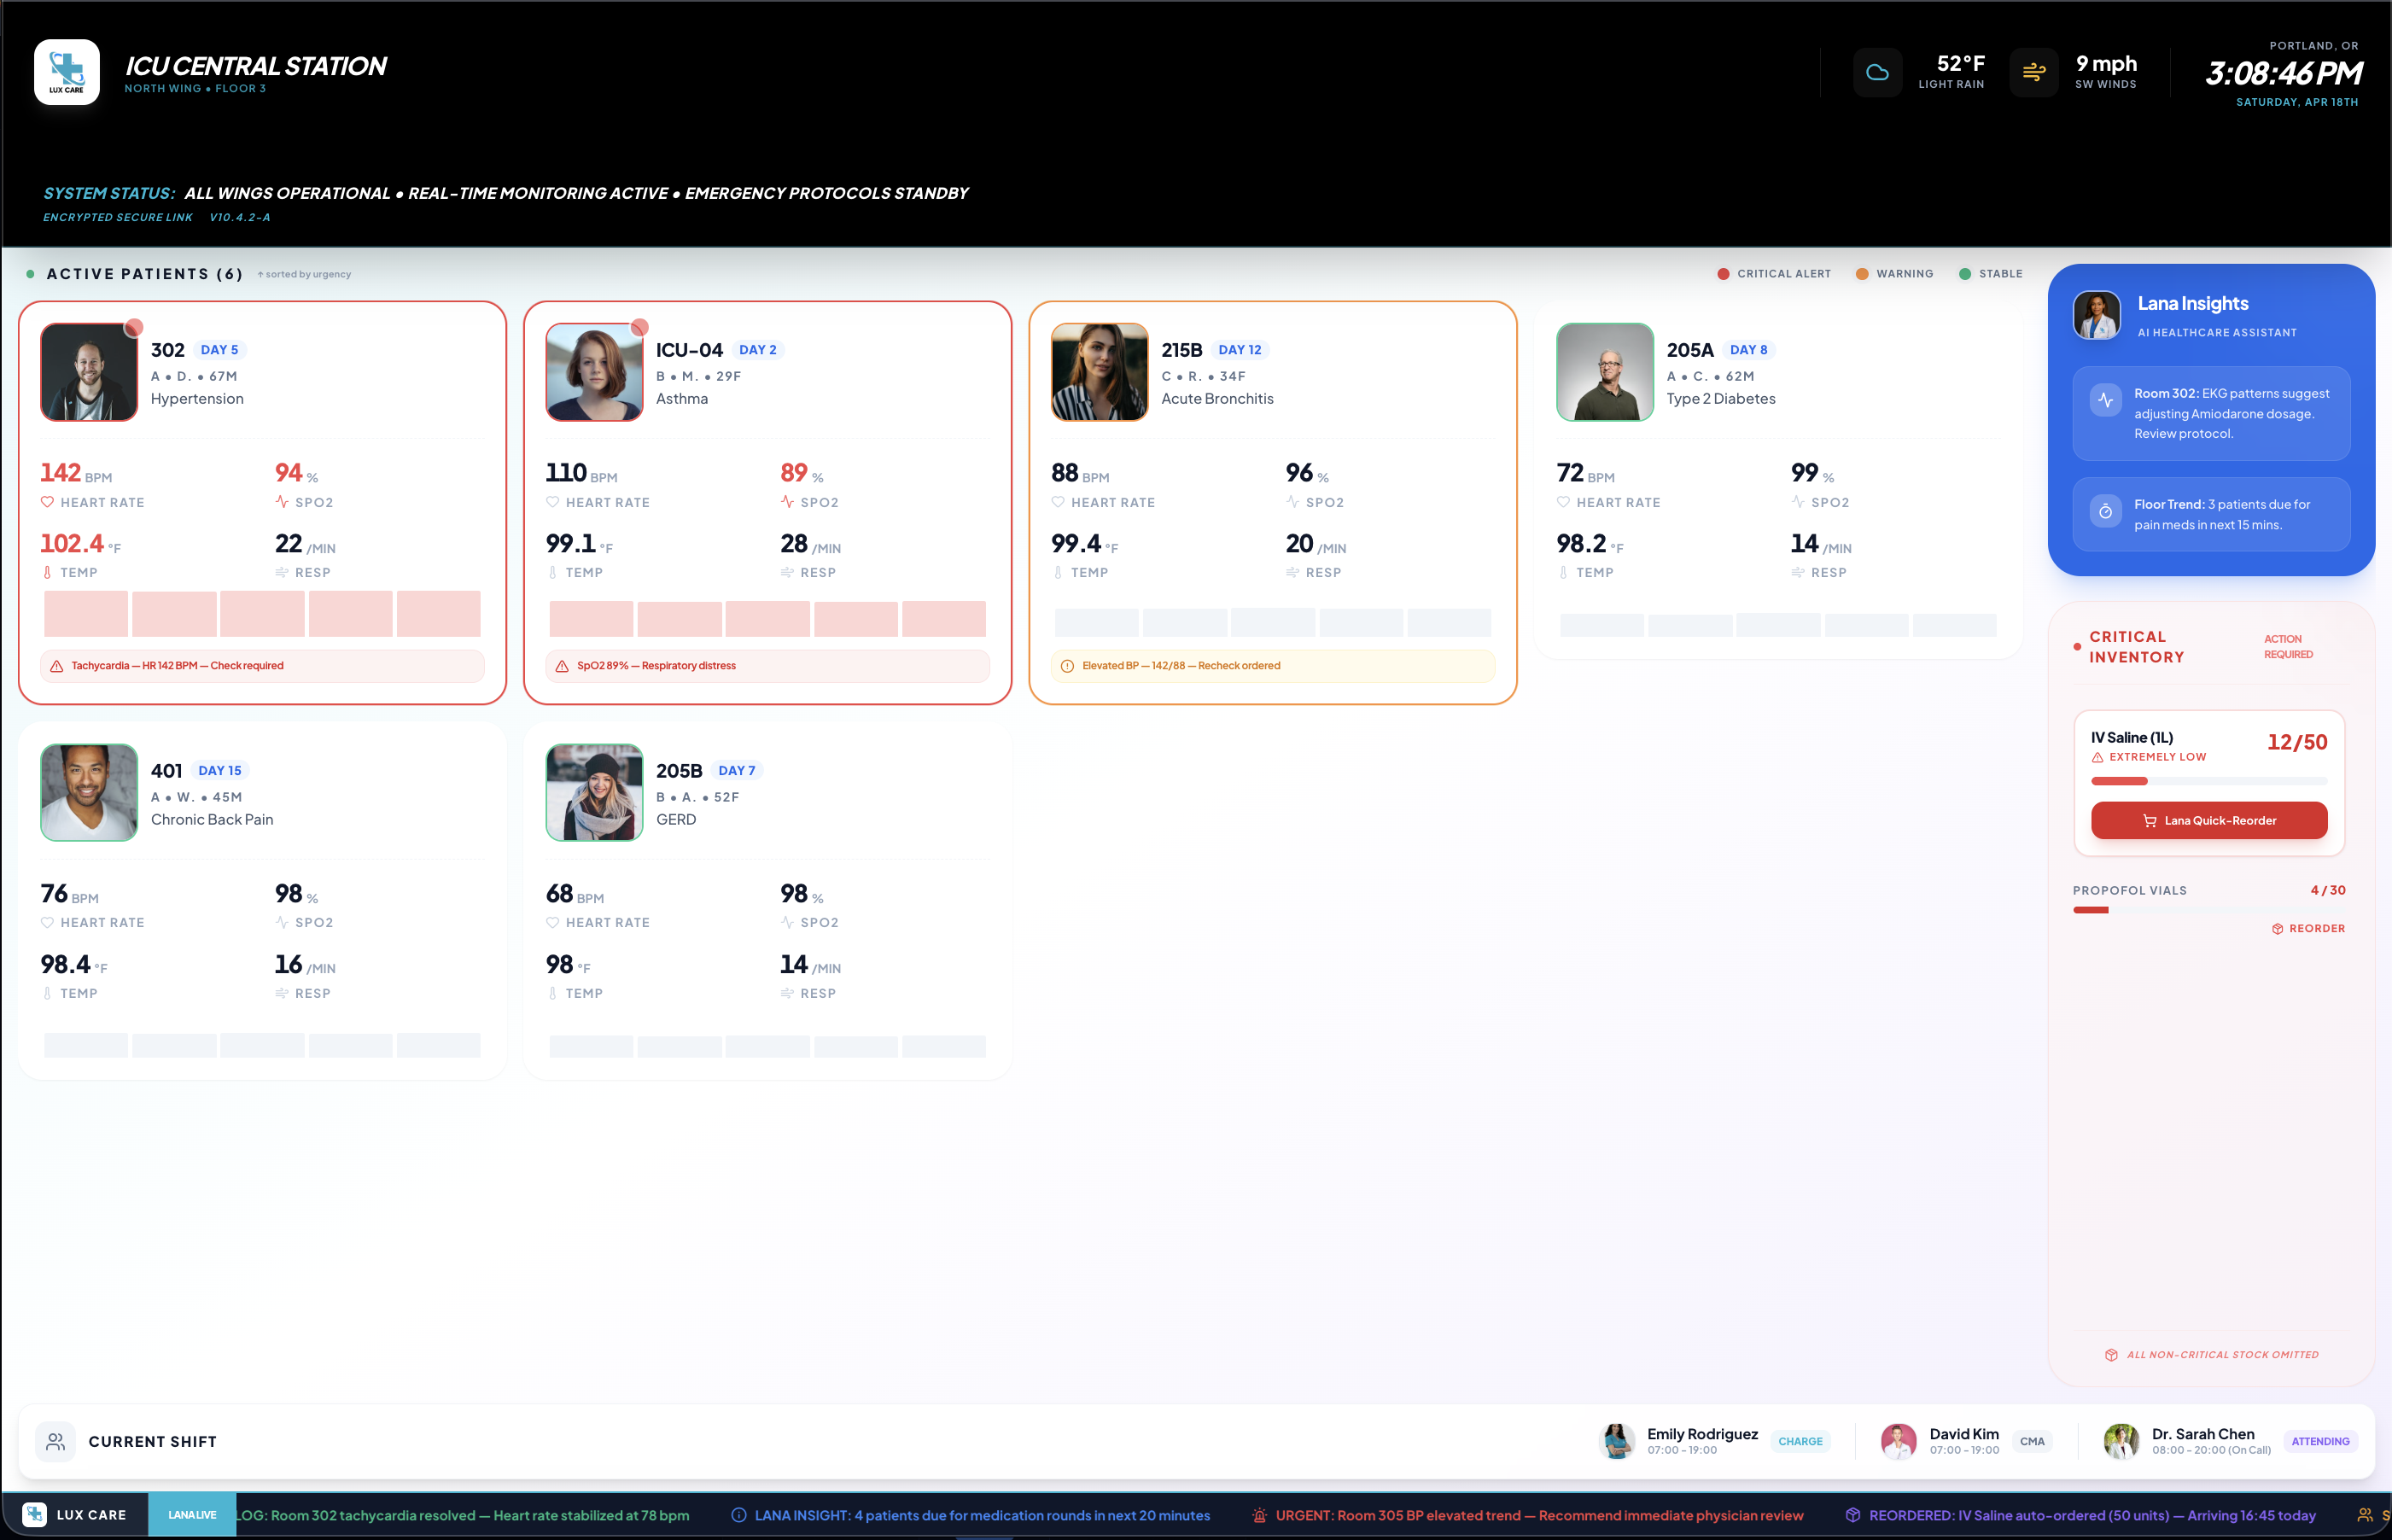Open the Floor Trend pain meds insight
This screenshot has height=1540, width=2392.
tap(2211, 514)
